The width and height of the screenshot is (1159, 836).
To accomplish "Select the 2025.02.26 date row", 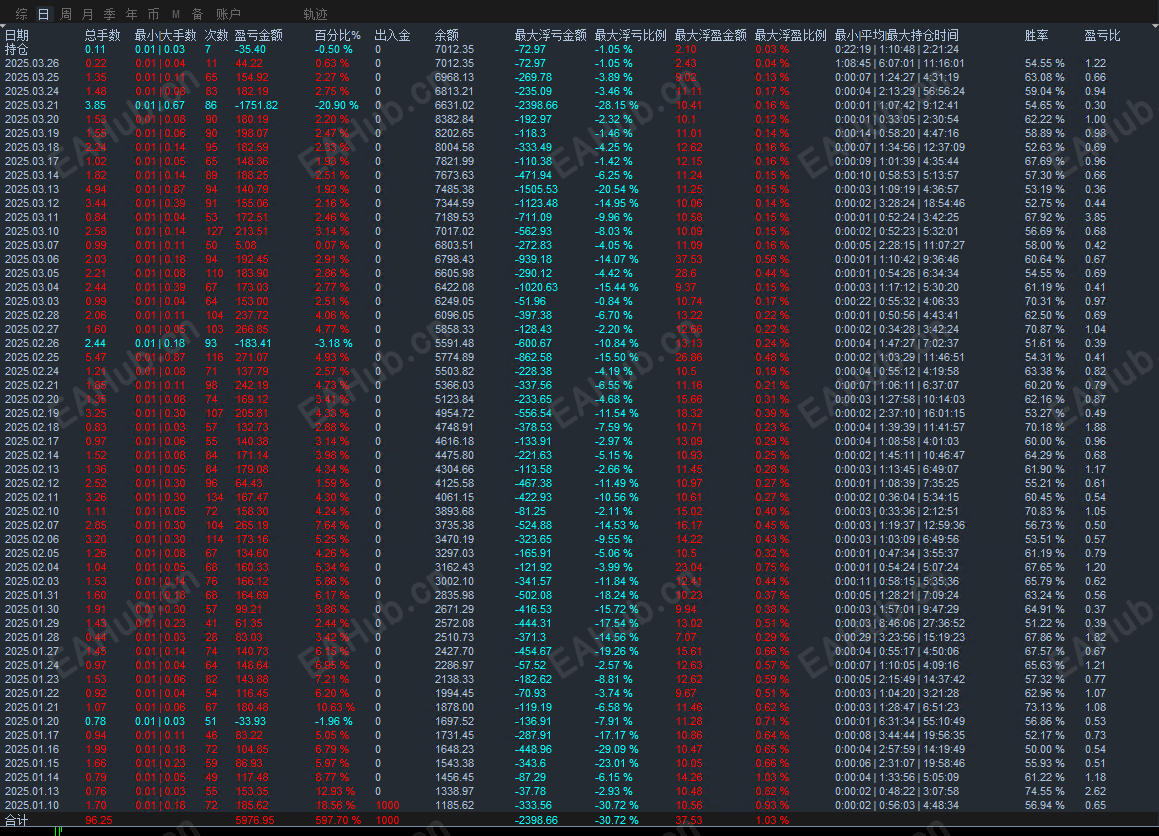I will coord(32,343).
